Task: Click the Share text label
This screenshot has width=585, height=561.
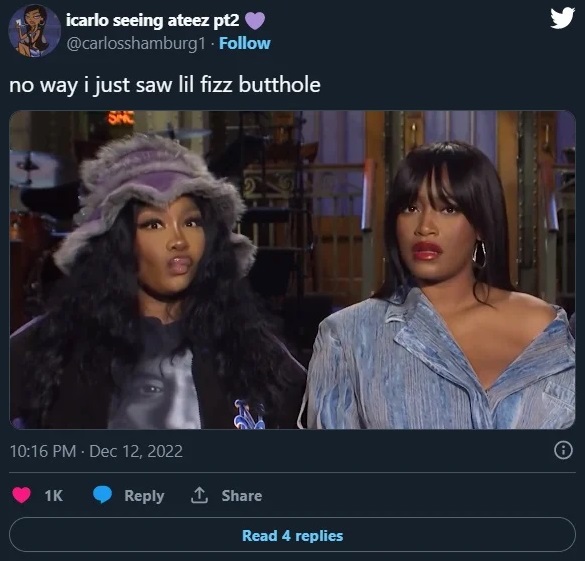Action: (x=242, y=496)
